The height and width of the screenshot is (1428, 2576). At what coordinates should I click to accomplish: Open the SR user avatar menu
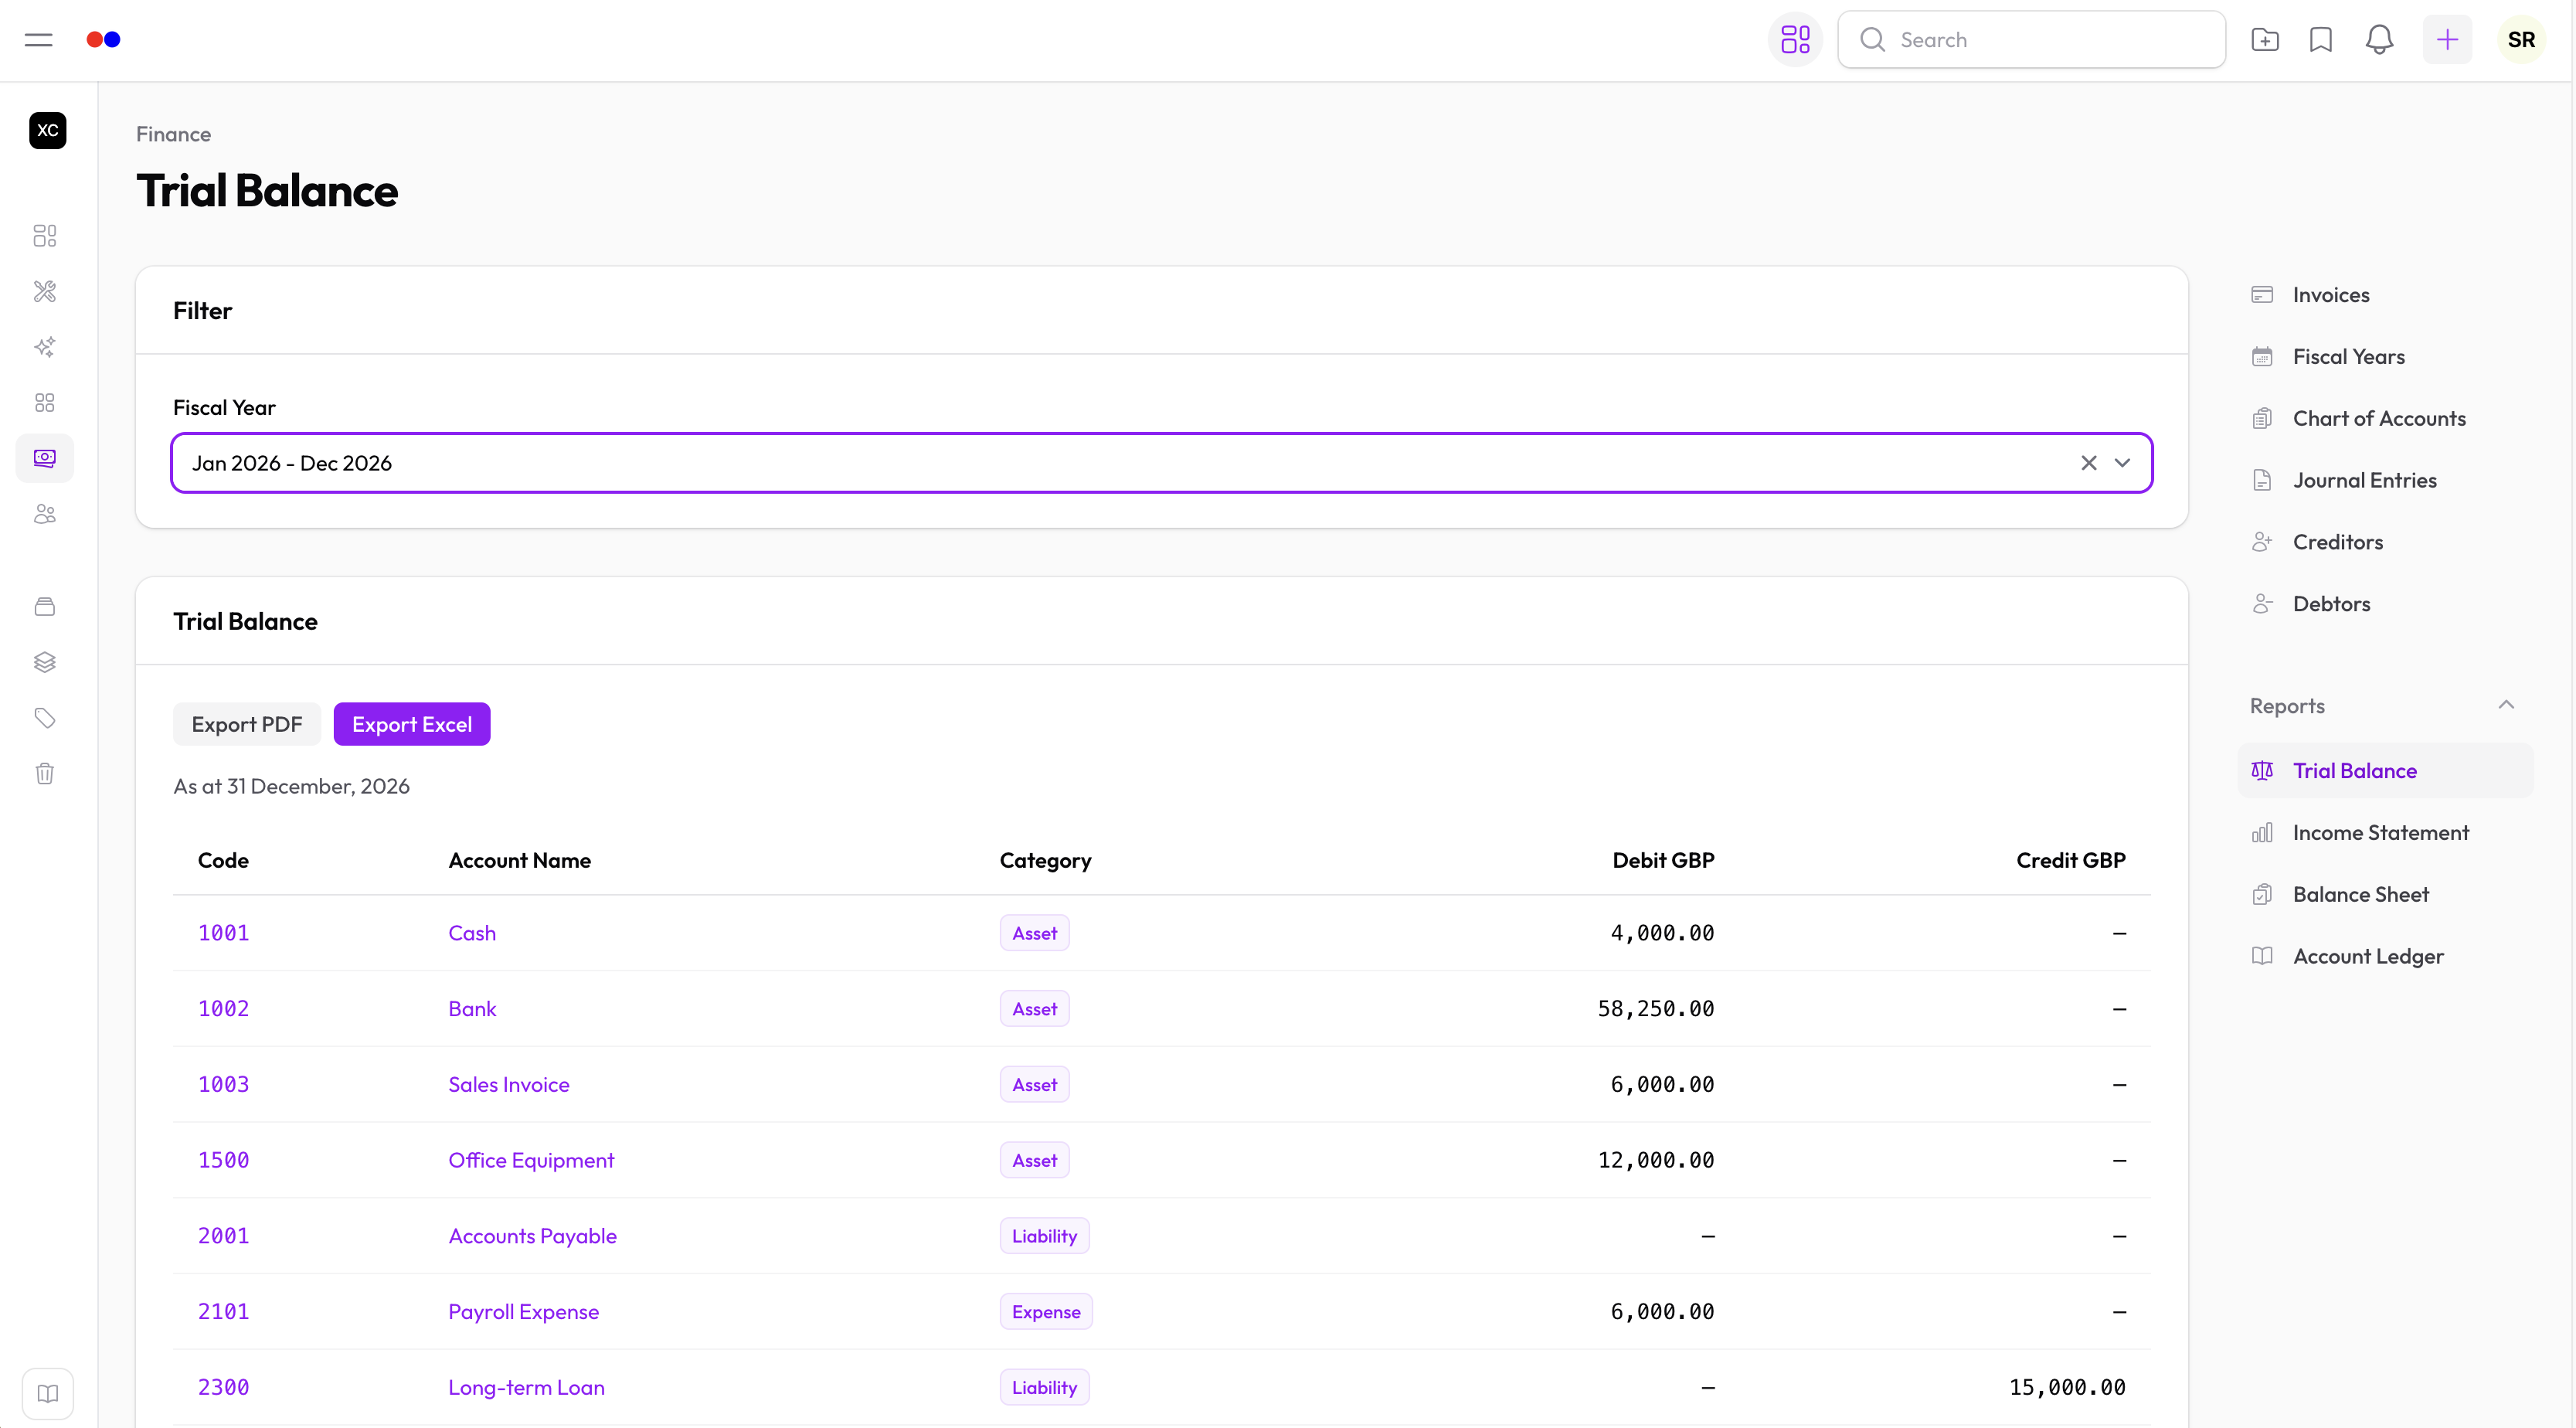(x=2521, y=40)
